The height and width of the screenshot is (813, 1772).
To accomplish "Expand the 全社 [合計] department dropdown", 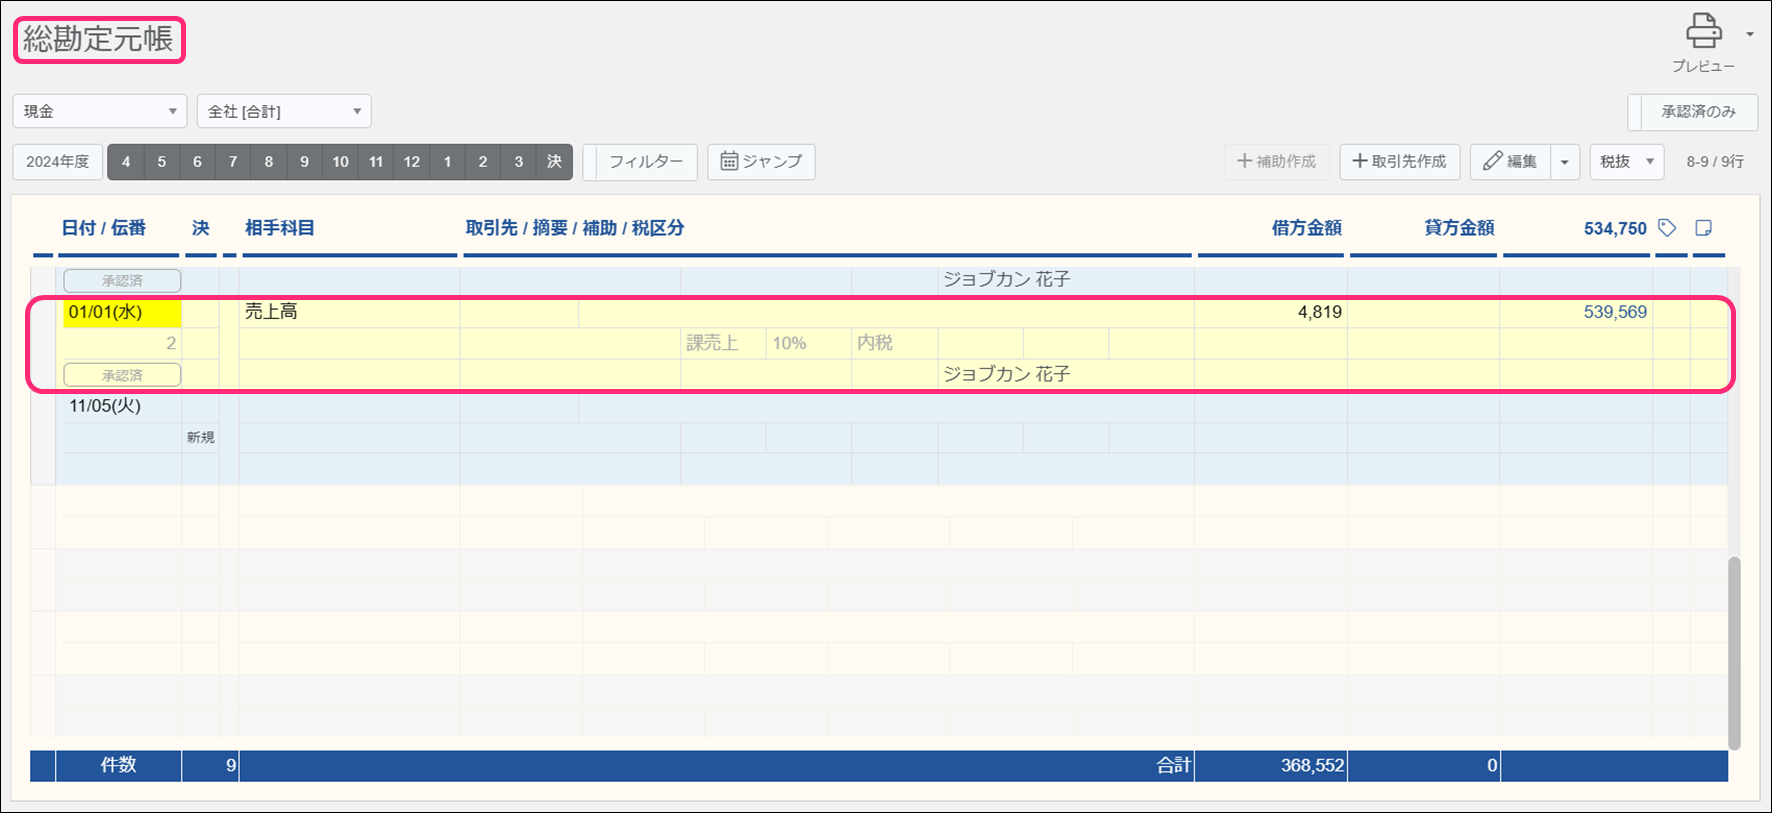I will (x=284, y=111).
